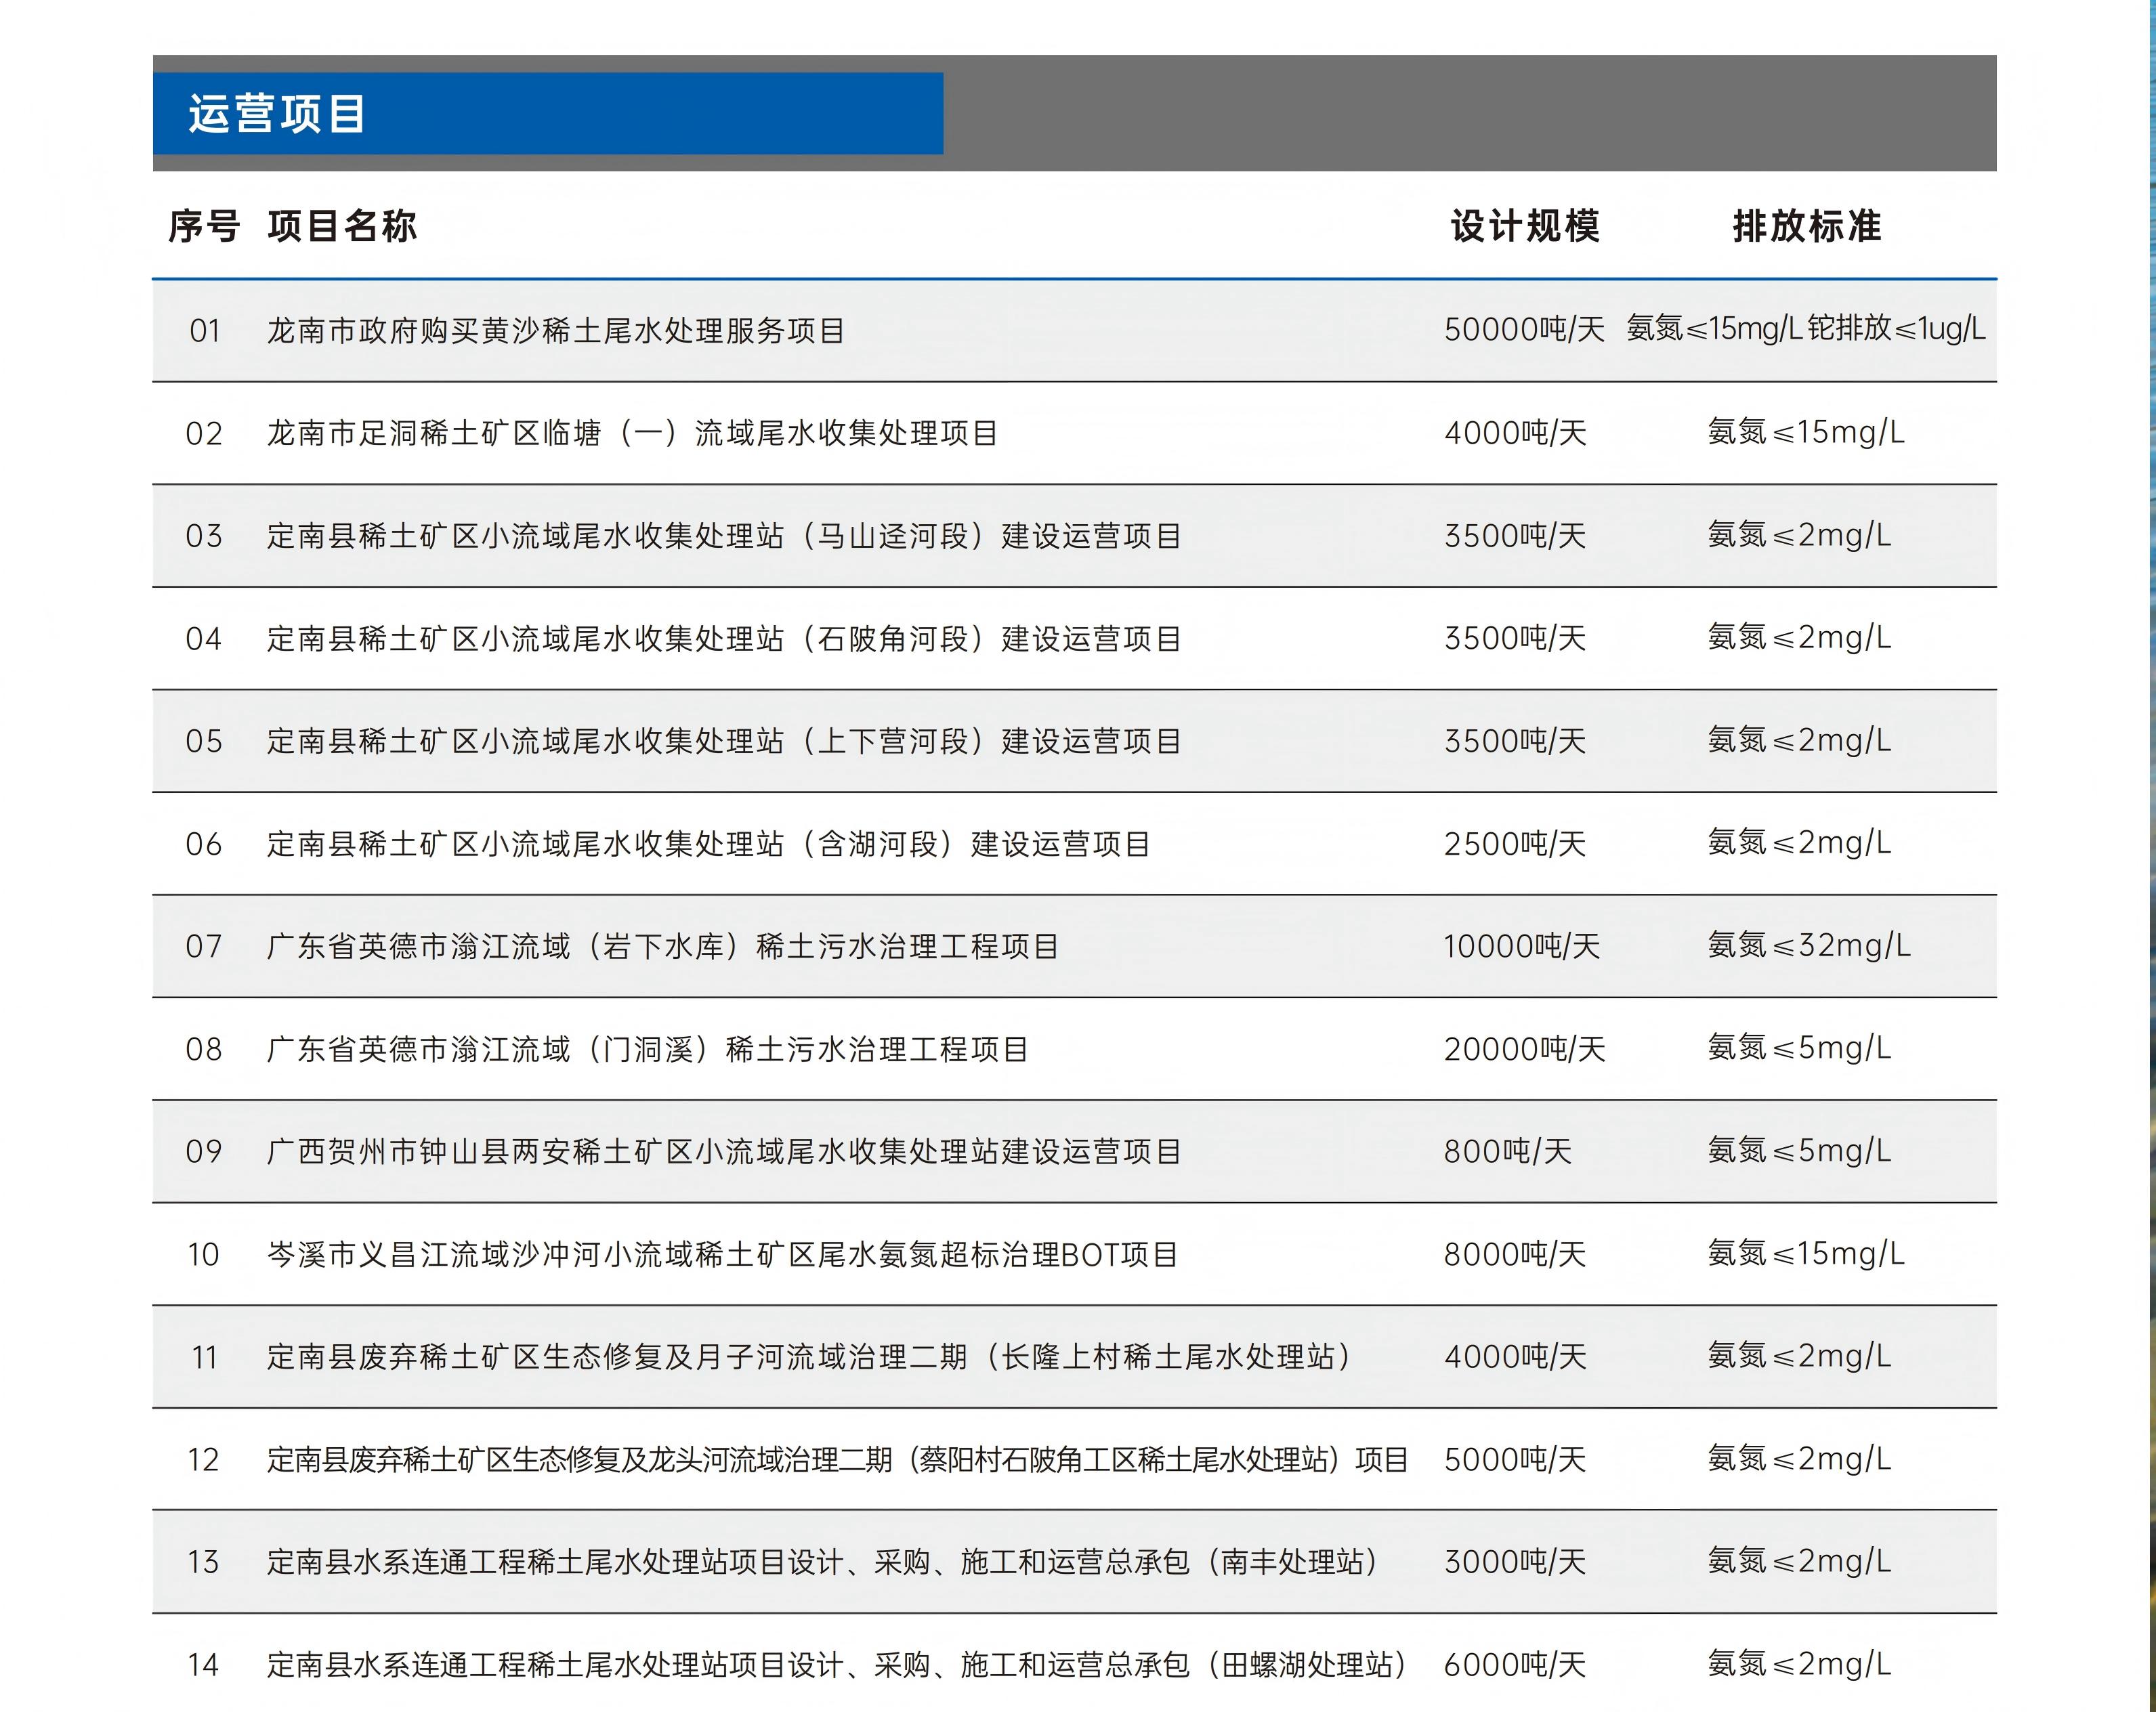Image resolution: width=2156 pixels, height=1712 pixels.
Task: Click the 序号 column header
Action: (204, 227)
